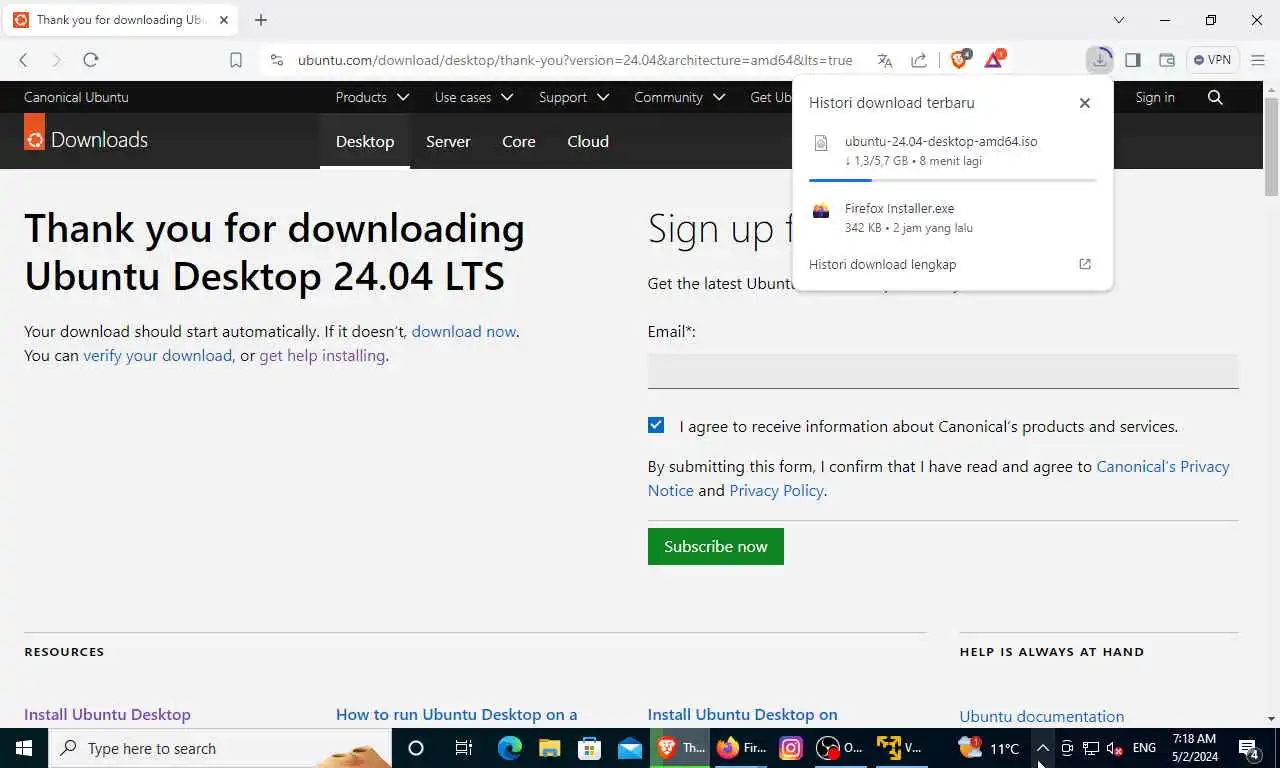Image resolution: width=1280 pixels, height=768 pixels.
Task: Expand the Community menu
Action: click(x=680, y=97)
